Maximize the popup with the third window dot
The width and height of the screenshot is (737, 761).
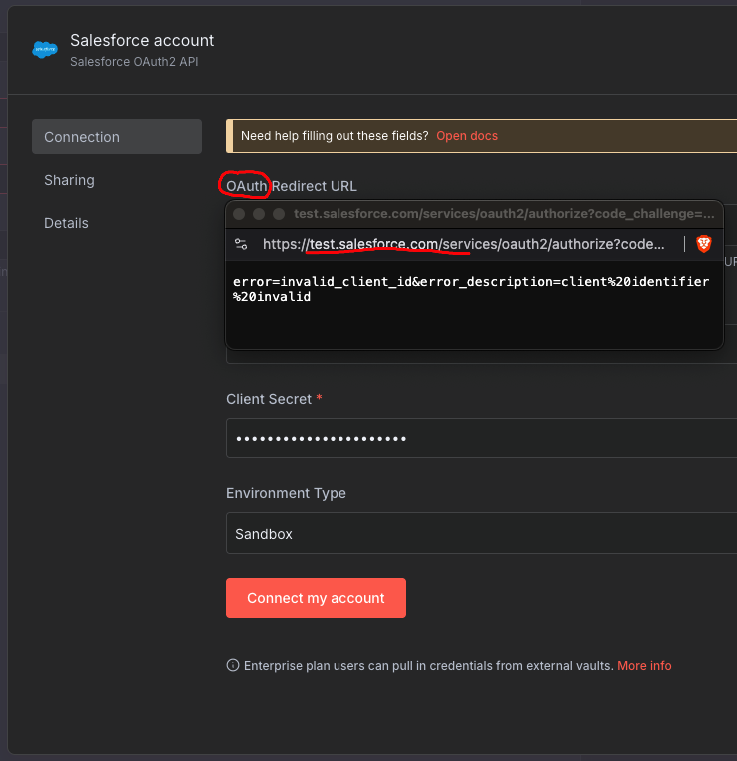tap(277, 214)
